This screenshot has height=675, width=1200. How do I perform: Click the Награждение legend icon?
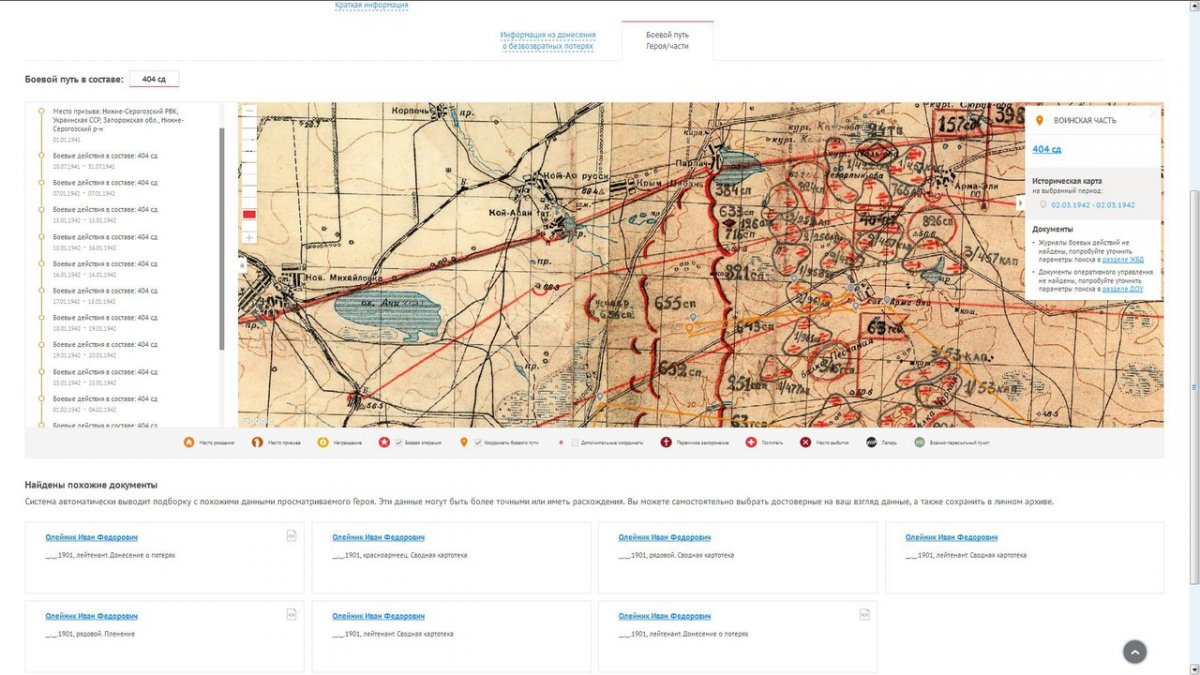323,442
